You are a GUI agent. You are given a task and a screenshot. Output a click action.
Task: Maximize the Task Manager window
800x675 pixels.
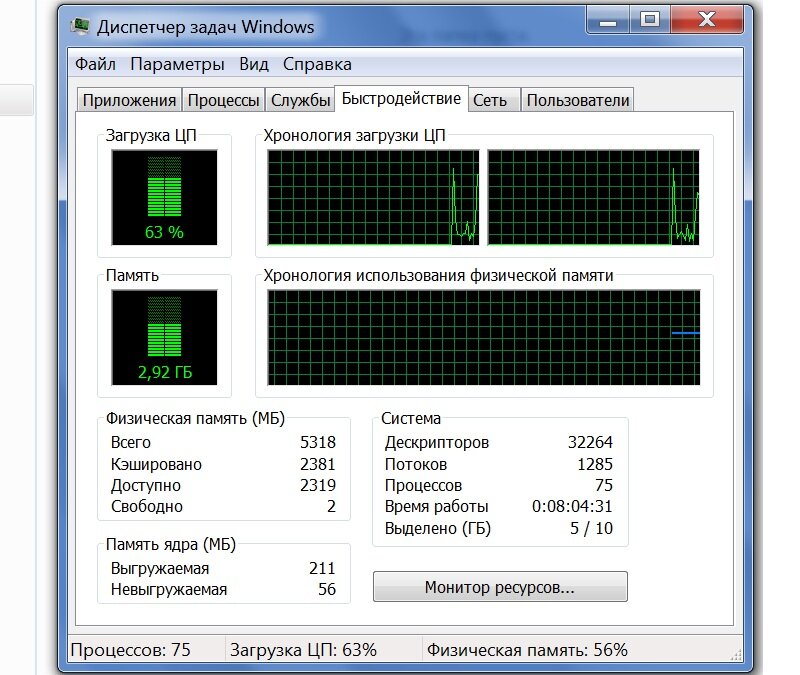click(x=649, y=20)
